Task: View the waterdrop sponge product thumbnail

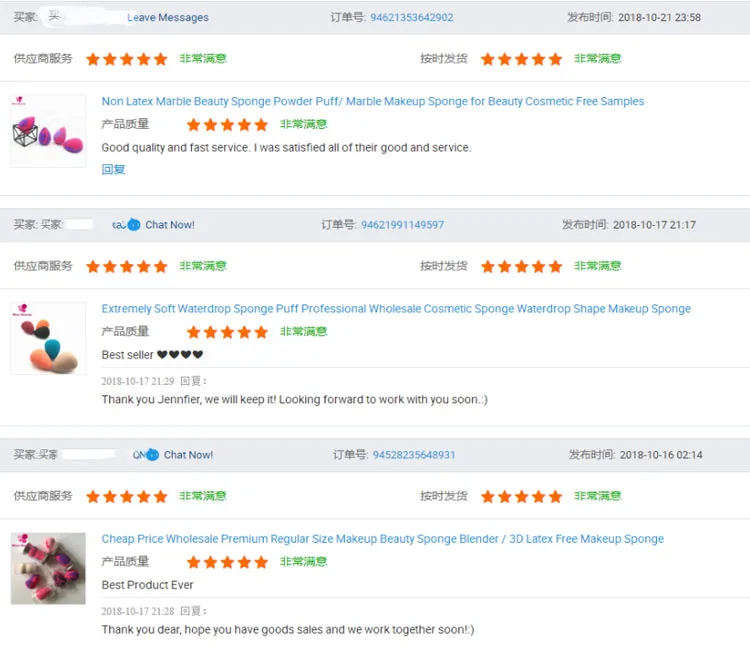Action: pos(48,339)
